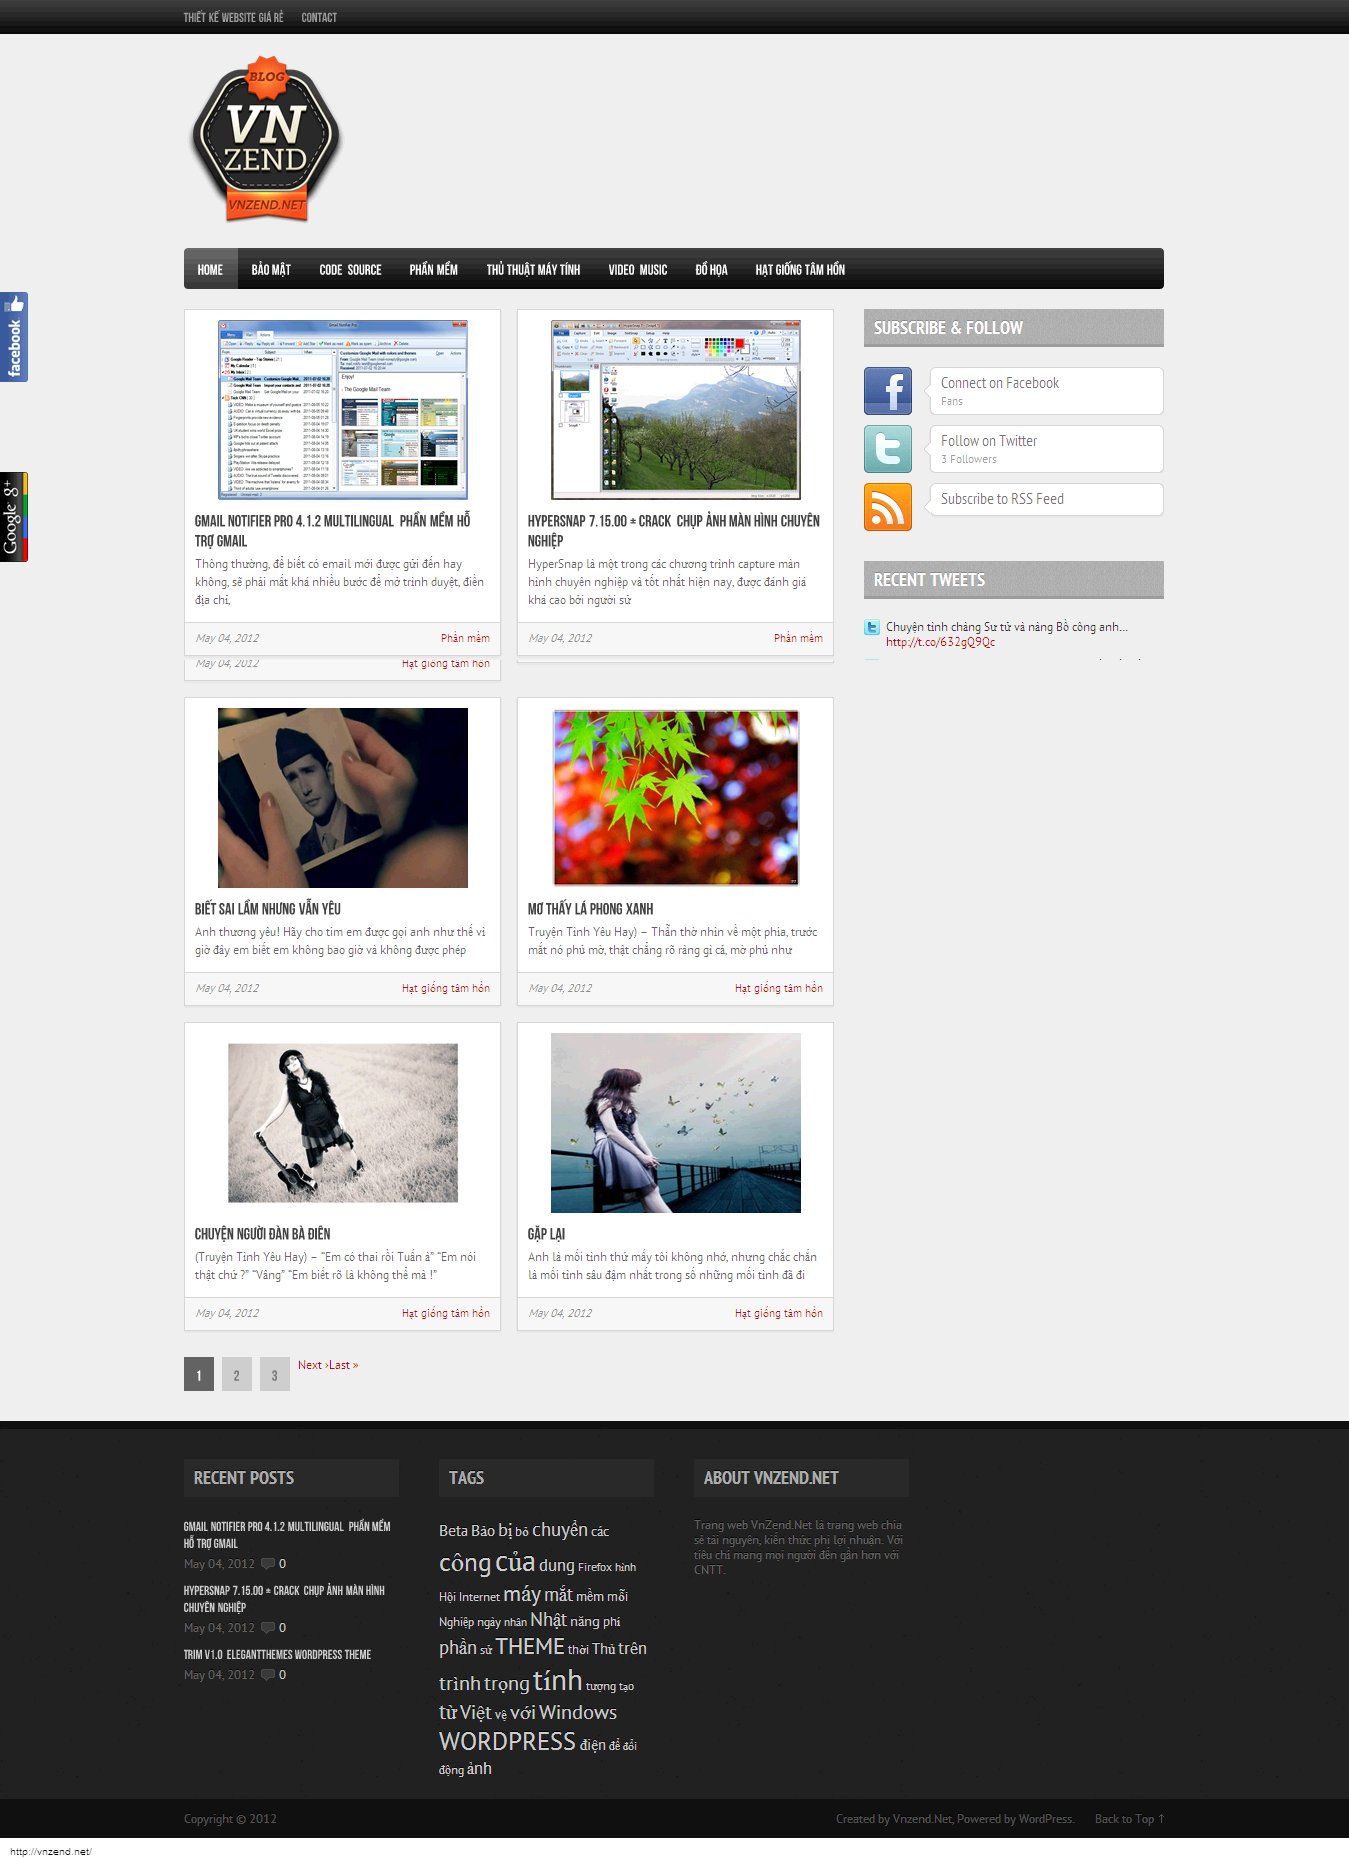Select the Bảo Mật menu item
Screen dimensions: 1349x1858
click(271, 270)
